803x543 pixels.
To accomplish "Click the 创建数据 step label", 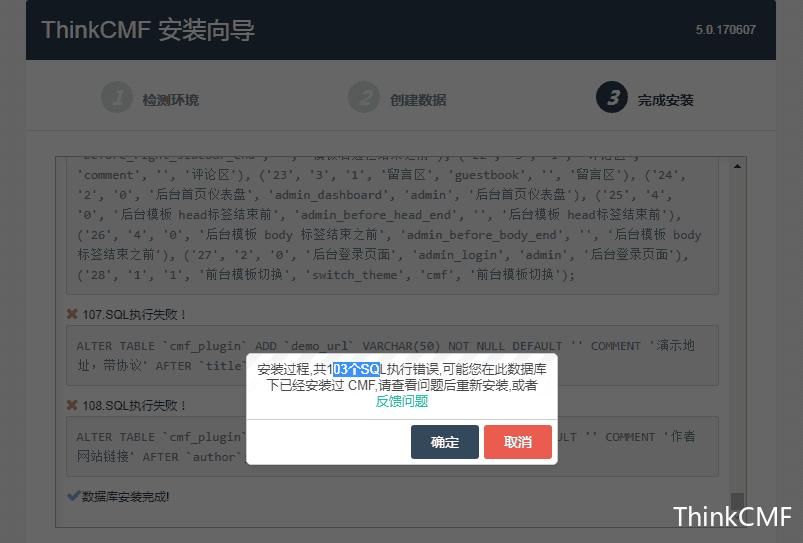I will [x=418, y=100].
